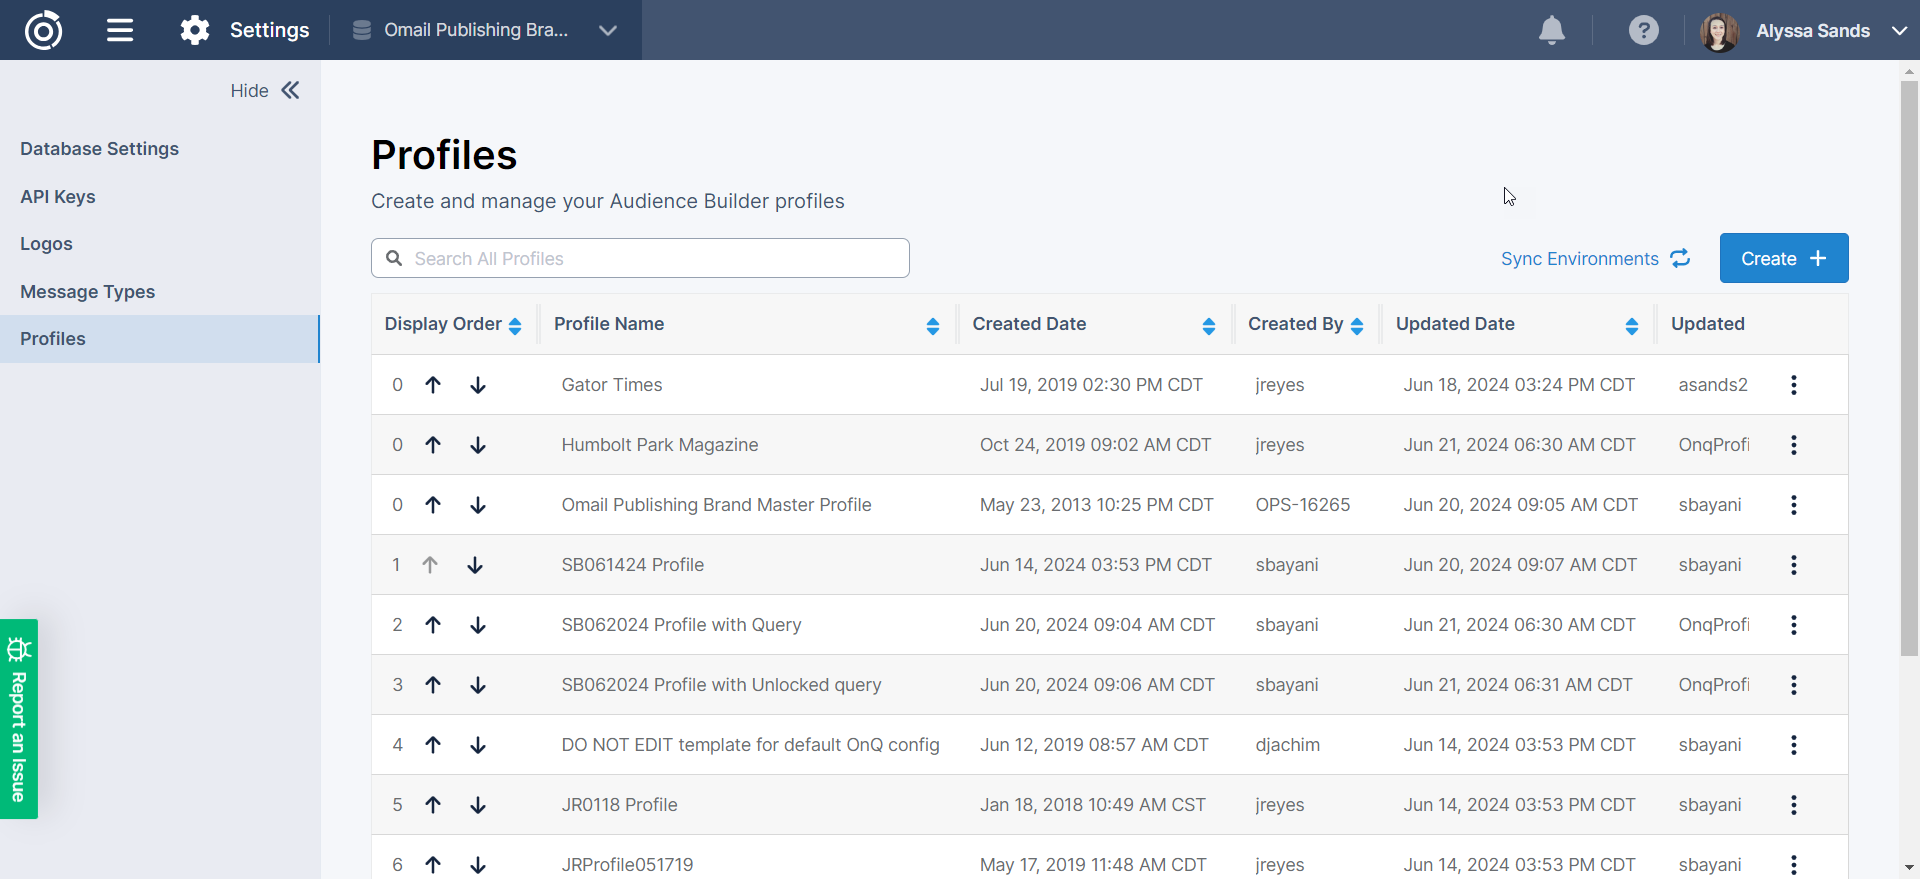
Task: Move SB062024 Profile with Query down
Action: [478, 625]
